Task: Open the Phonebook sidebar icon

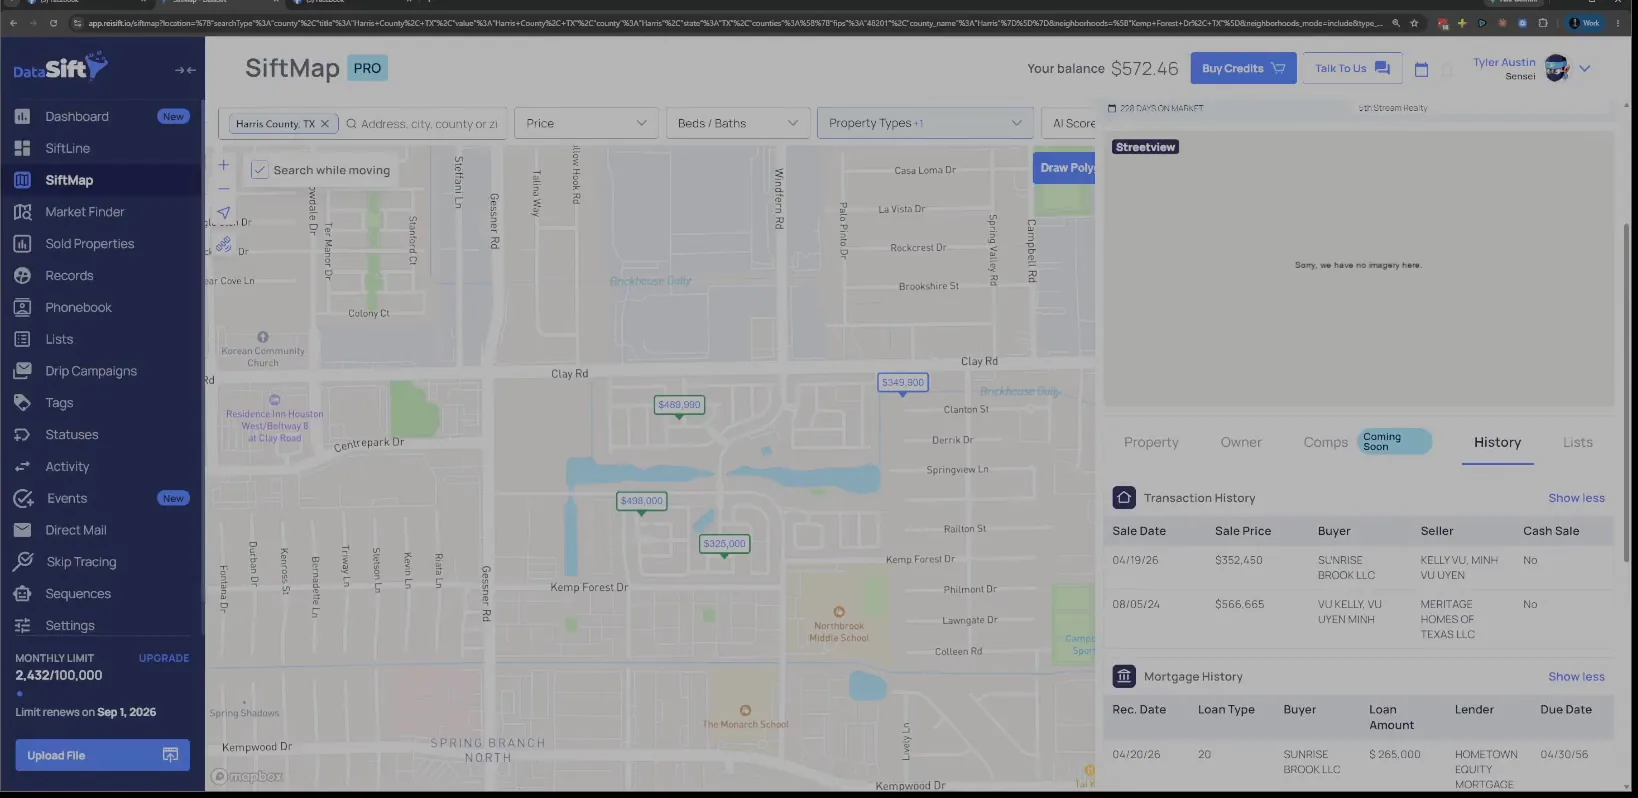Action: (22, 307)
